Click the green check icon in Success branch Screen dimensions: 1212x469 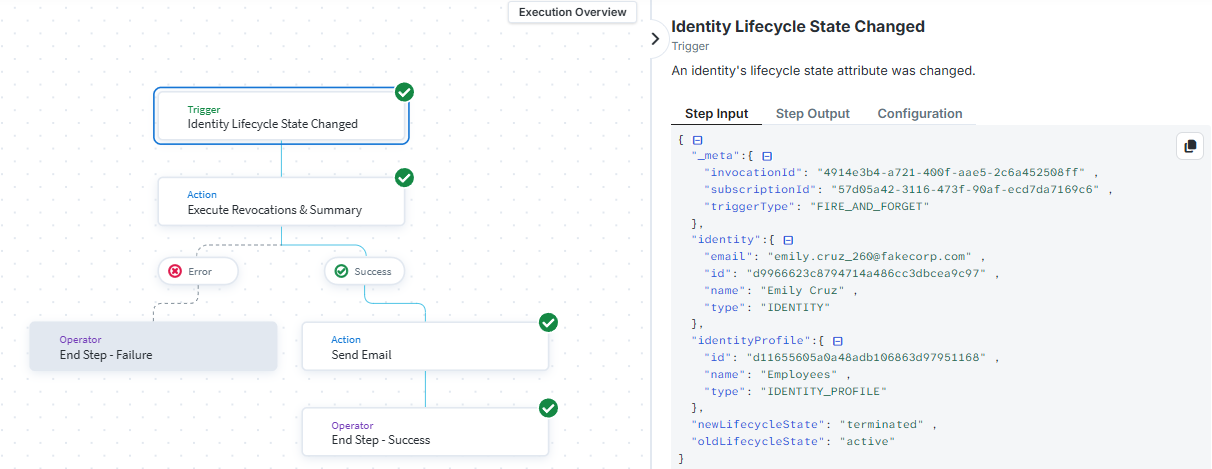(x=341, y=271)
